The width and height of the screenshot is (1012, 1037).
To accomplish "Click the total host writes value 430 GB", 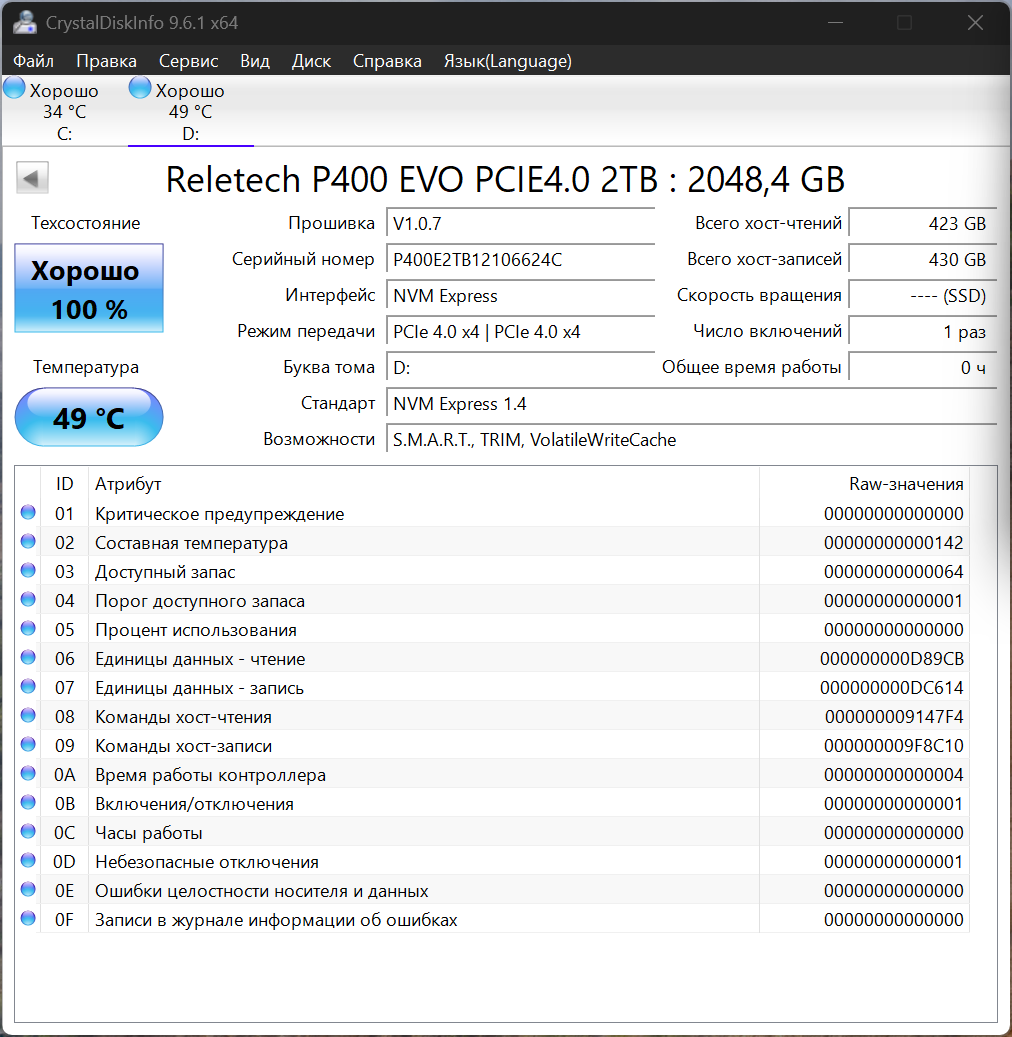I will tap(923, 259).
